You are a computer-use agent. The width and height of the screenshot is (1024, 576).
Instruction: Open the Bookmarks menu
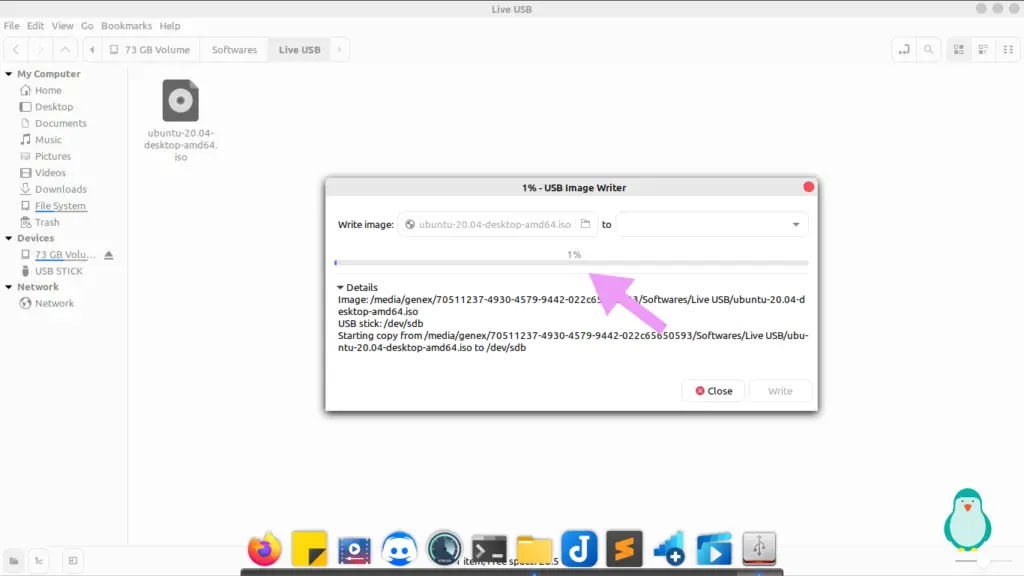[x=127, y=26]
